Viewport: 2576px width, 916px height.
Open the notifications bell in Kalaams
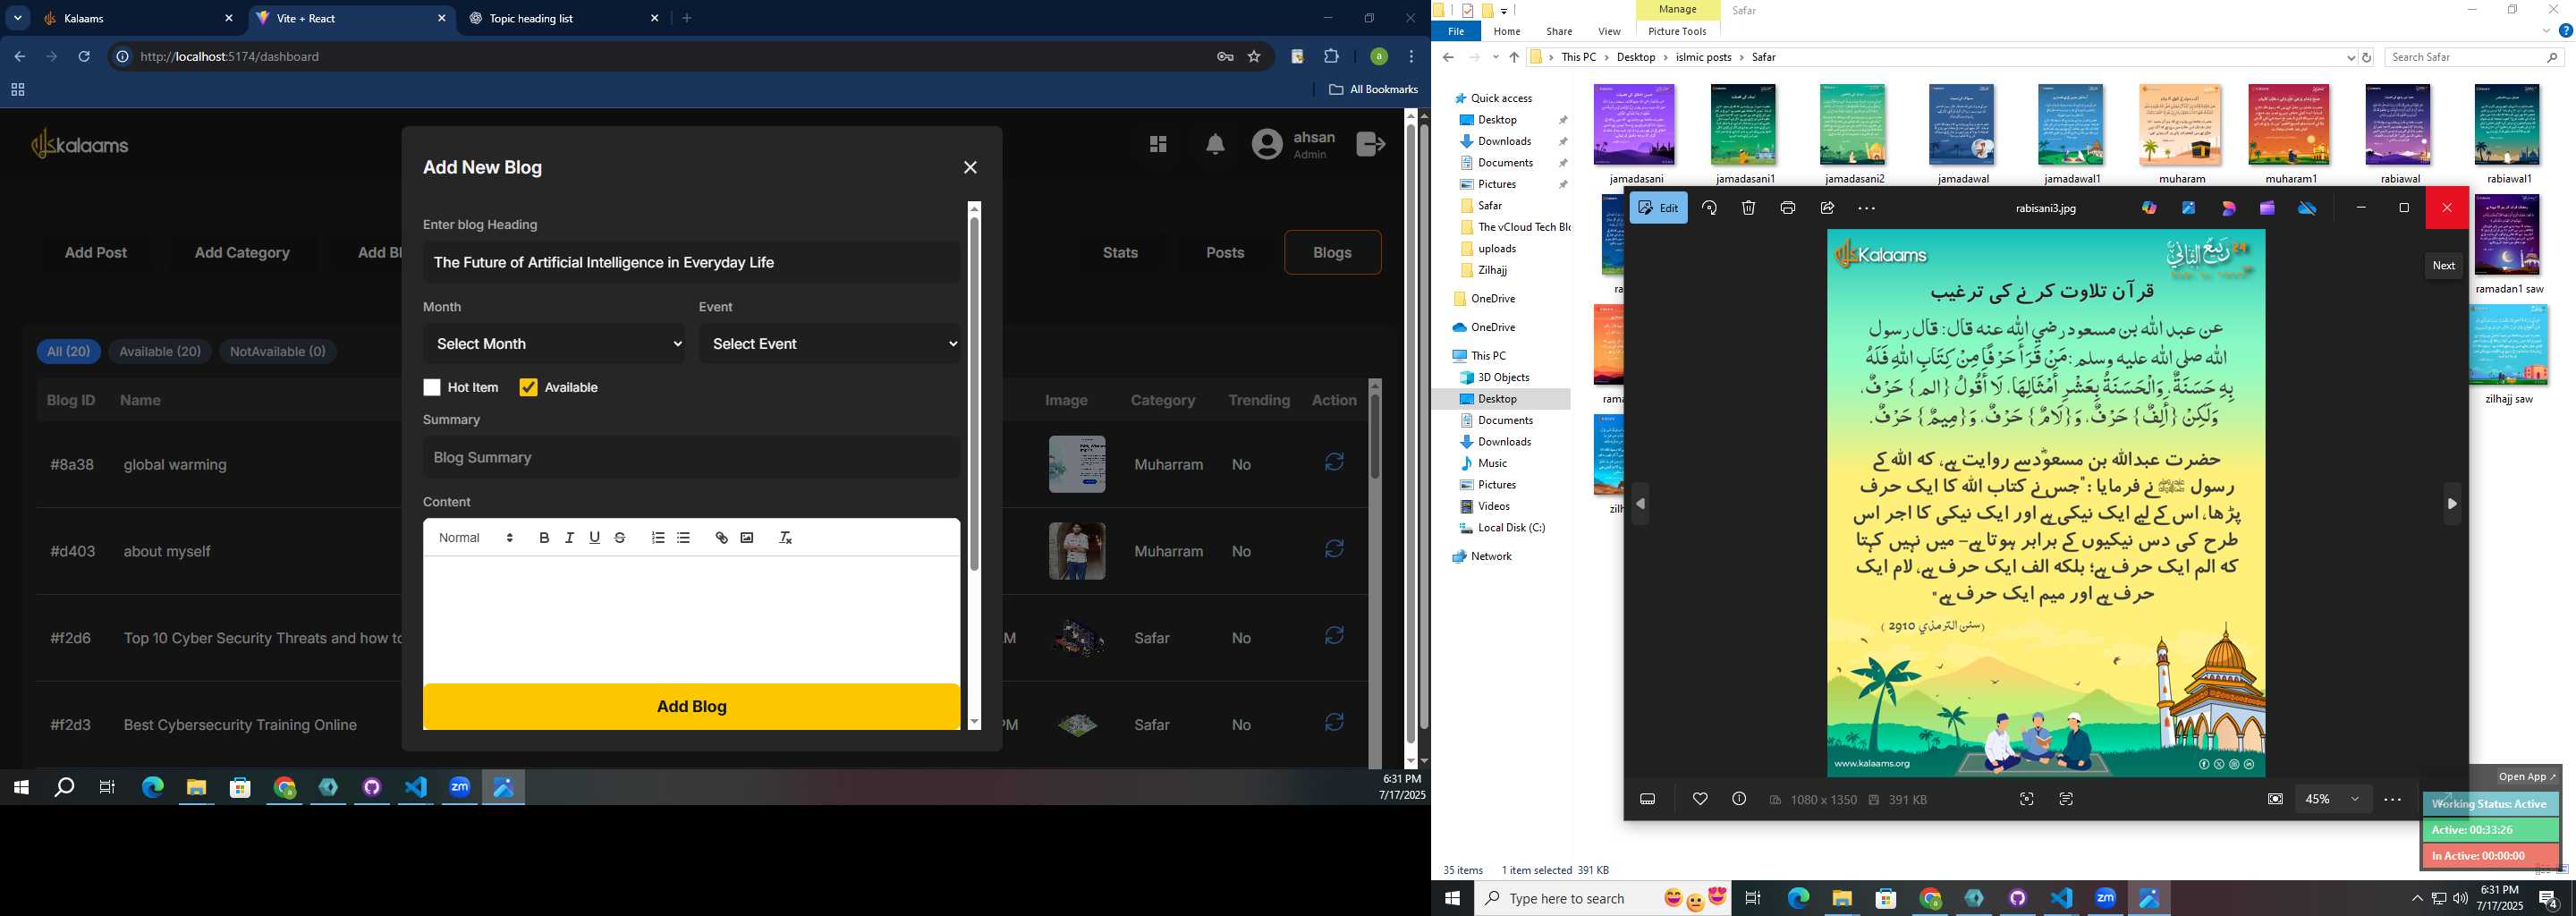[1215, 145]
